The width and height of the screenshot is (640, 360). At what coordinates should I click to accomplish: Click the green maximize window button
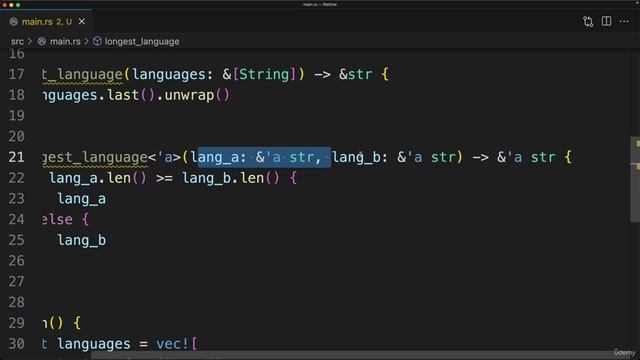point(18,5)
